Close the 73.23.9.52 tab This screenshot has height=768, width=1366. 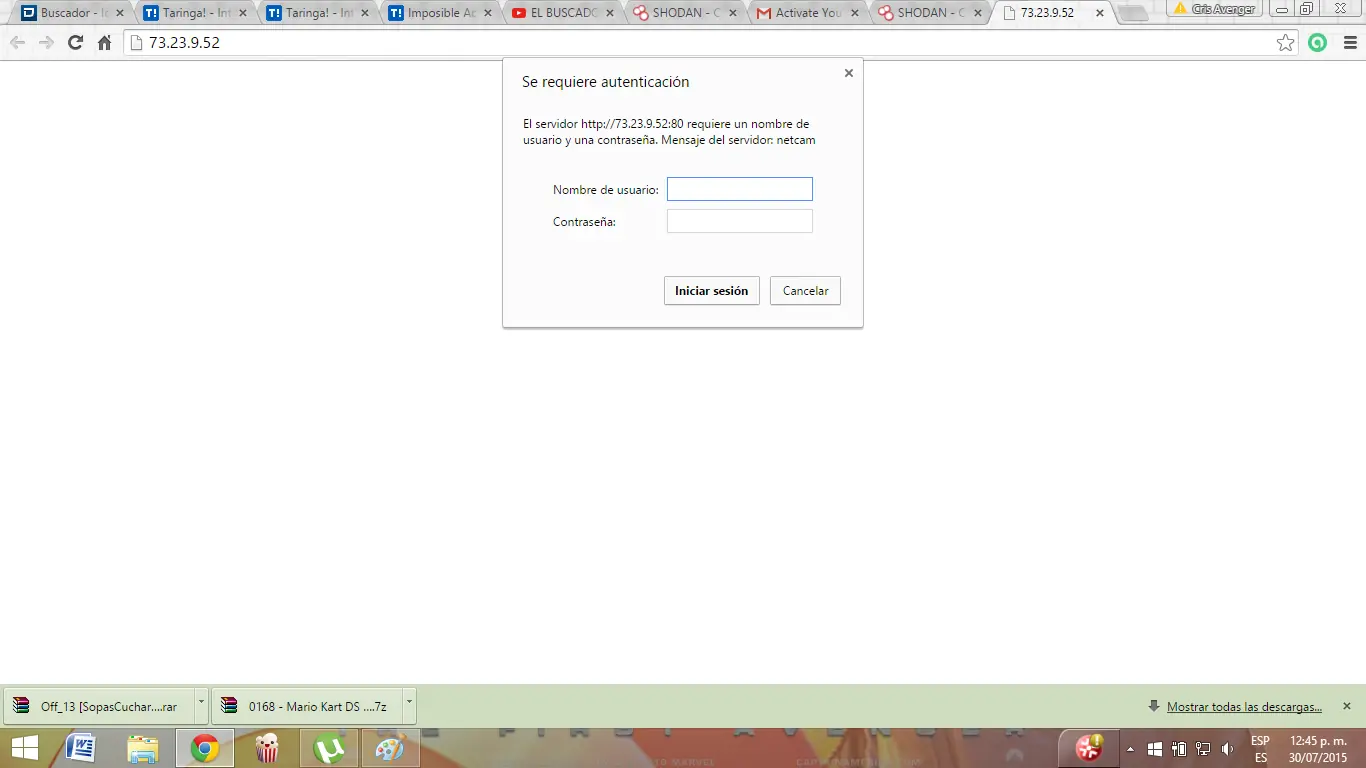pos(1100,13)
